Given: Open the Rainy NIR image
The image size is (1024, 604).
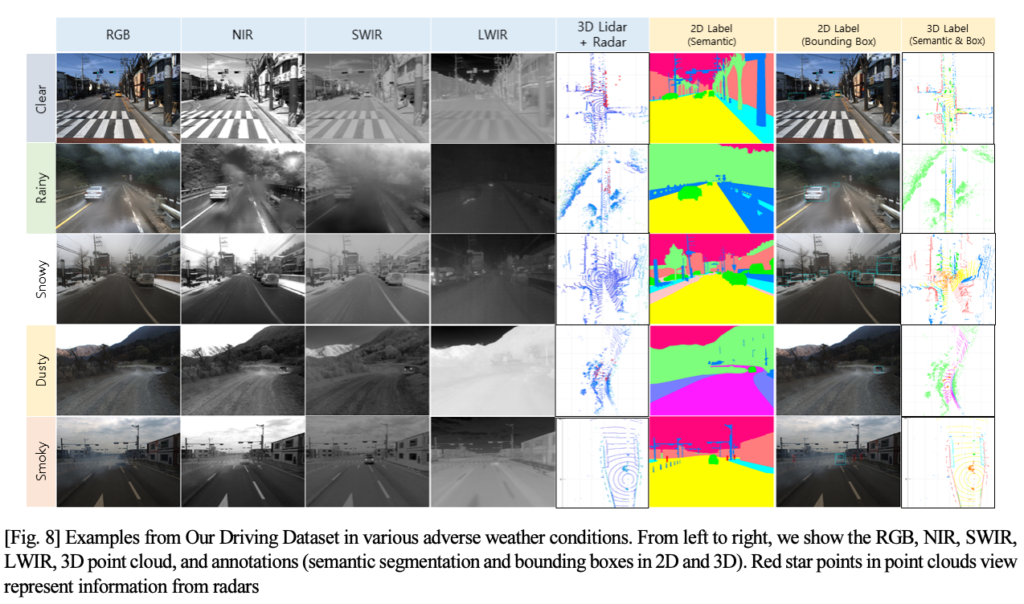Looking at the screenshot, I should (x=243, y=188).
